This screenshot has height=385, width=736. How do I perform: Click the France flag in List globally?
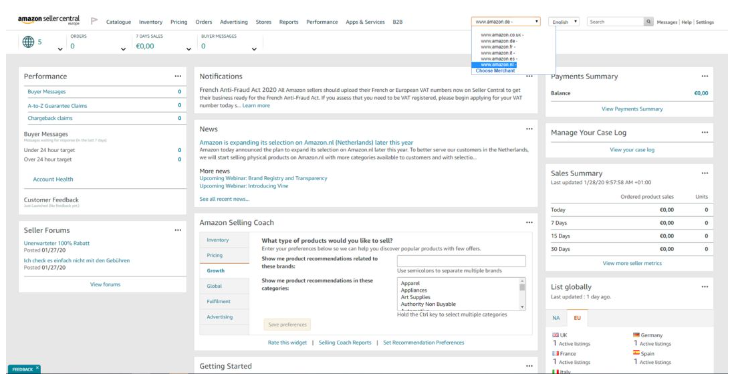pos(555,353)
